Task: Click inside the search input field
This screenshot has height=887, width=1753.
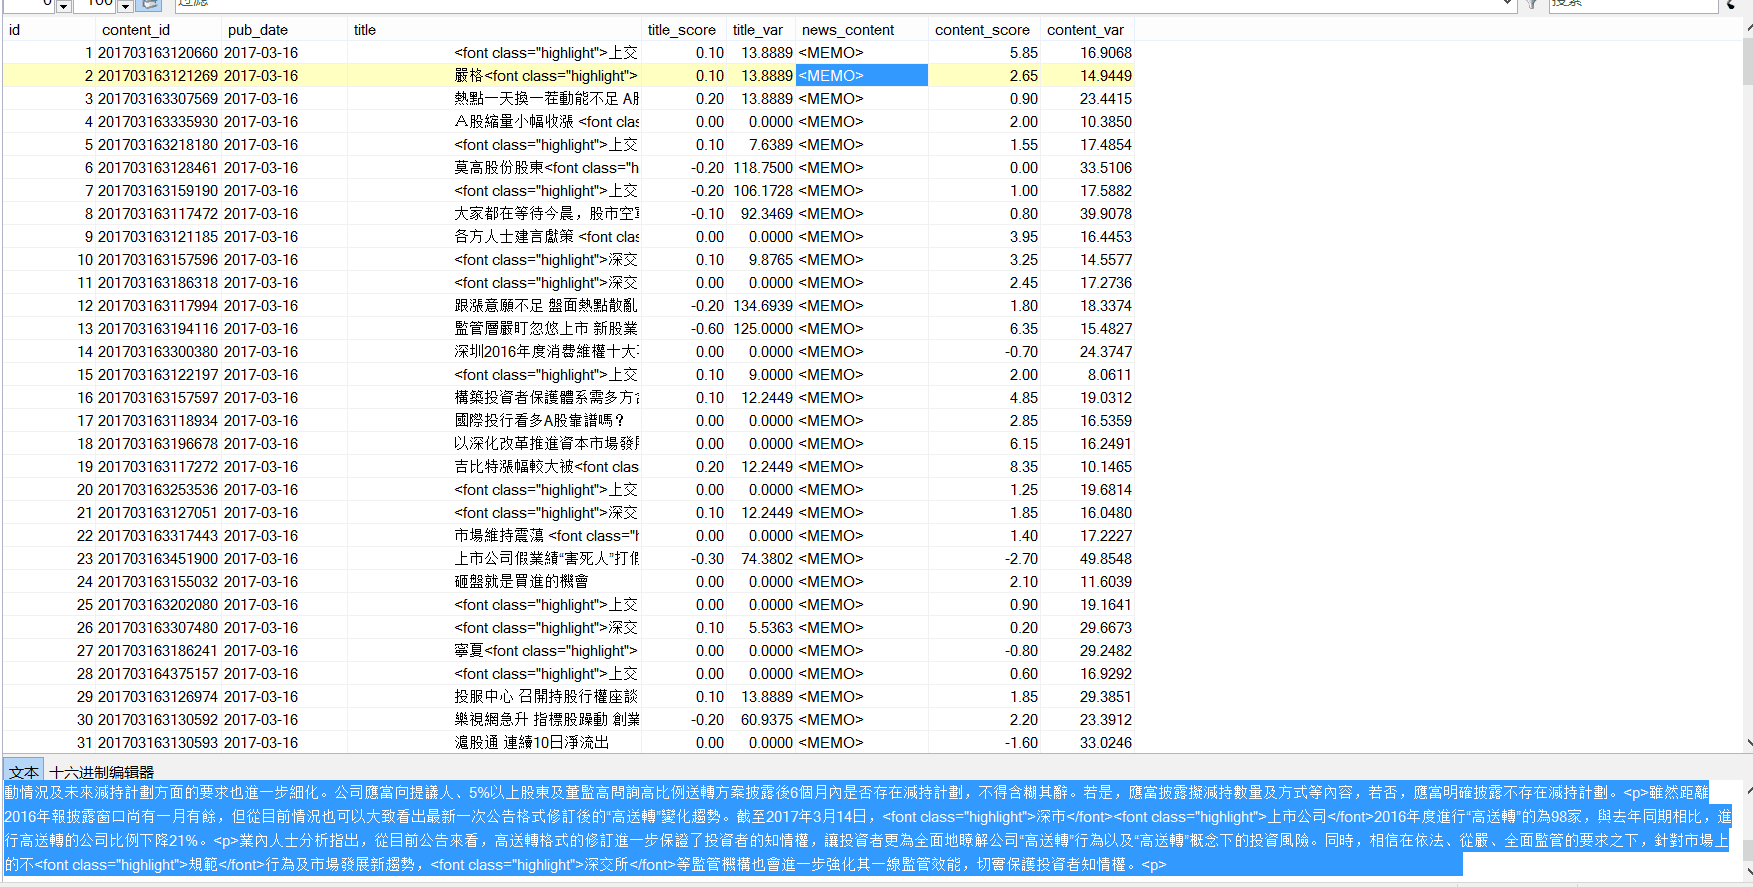Action: click(x=1630, y=4)
